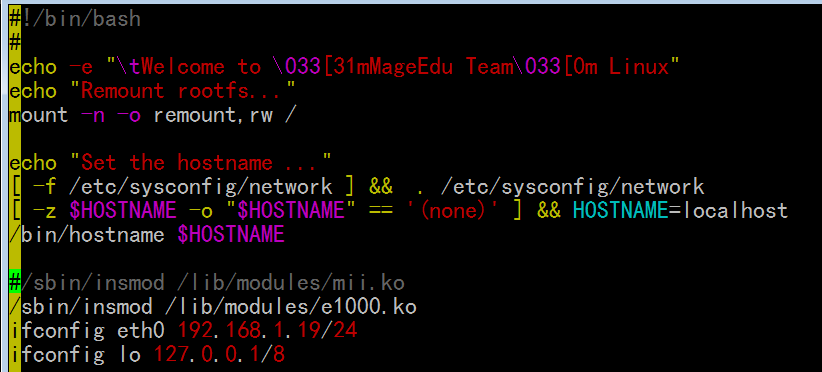This screenshot has height=372, width=822.
Task: Click the /bin/hostname command line
Action: pos(147,235)
